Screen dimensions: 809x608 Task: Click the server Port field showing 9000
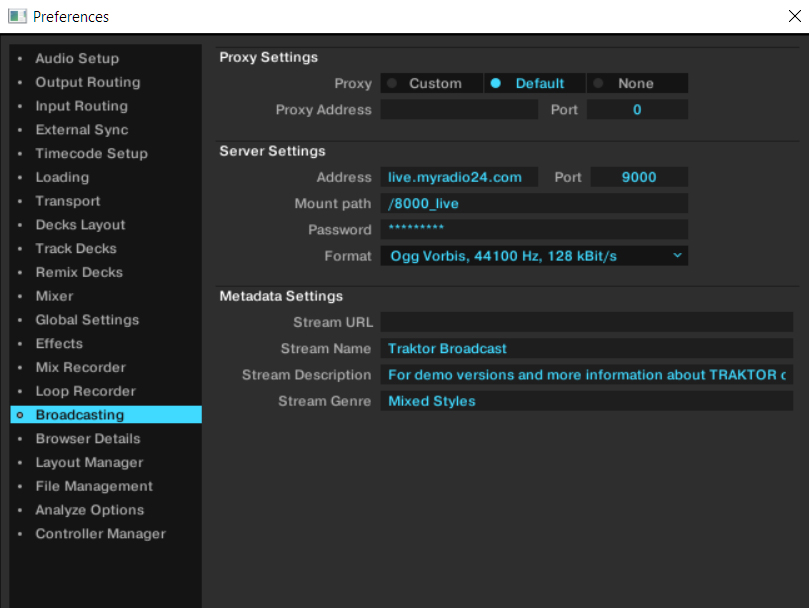click(x=638, y=177)
